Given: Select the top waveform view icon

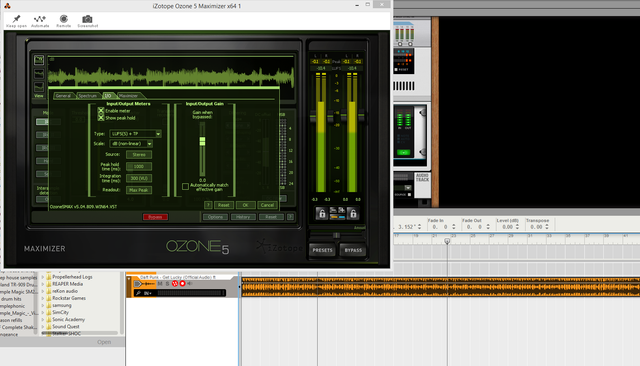Looking at the screenshot, I should [x=39, y=60].
